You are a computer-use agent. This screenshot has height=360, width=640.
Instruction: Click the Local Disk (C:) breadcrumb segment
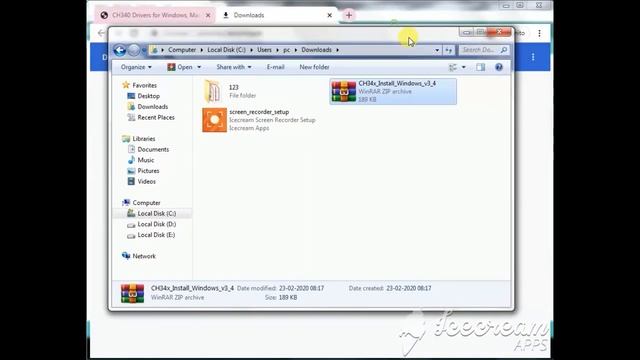(x=227, y=50)
